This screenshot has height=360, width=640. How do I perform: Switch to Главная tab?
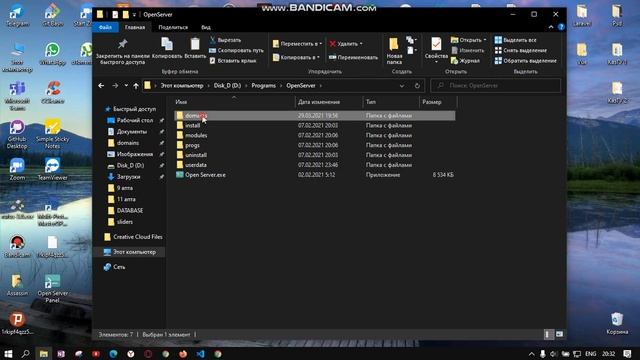(135, 27)
